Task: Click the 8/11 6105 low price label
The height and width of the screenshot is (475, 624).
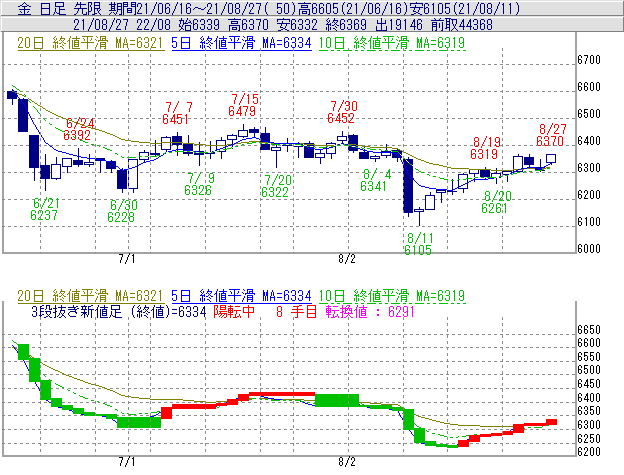Action: [419, 244]
